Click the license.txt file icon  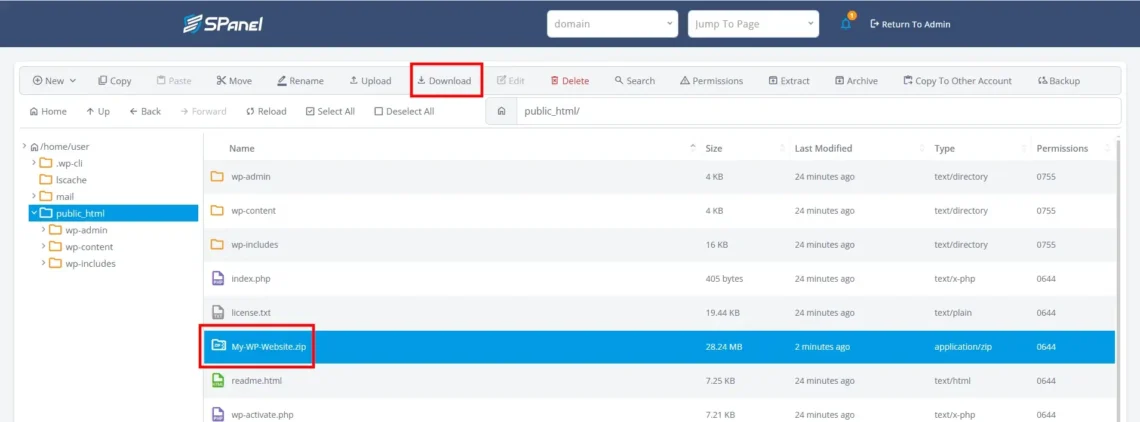click(x=217, y=312)
